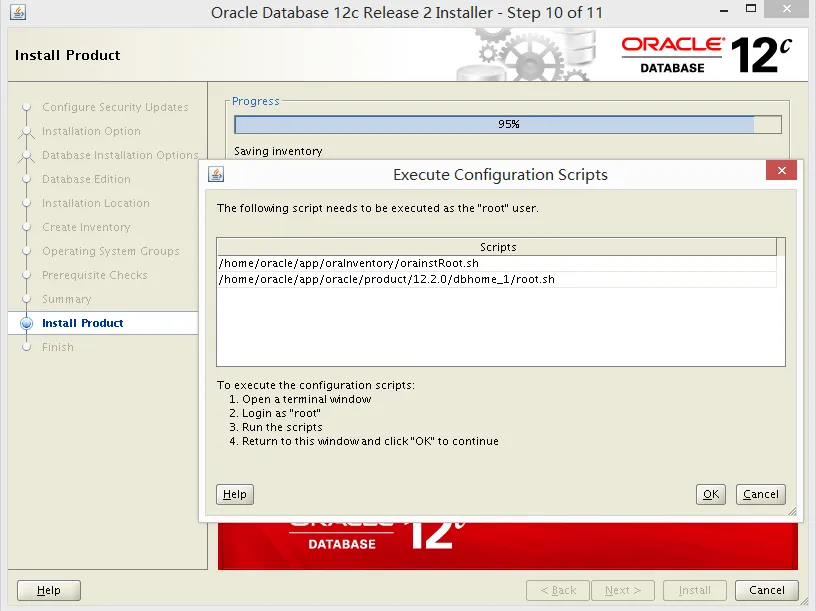Select the Finish step
The image size is (816, 611).
(58, 347)
